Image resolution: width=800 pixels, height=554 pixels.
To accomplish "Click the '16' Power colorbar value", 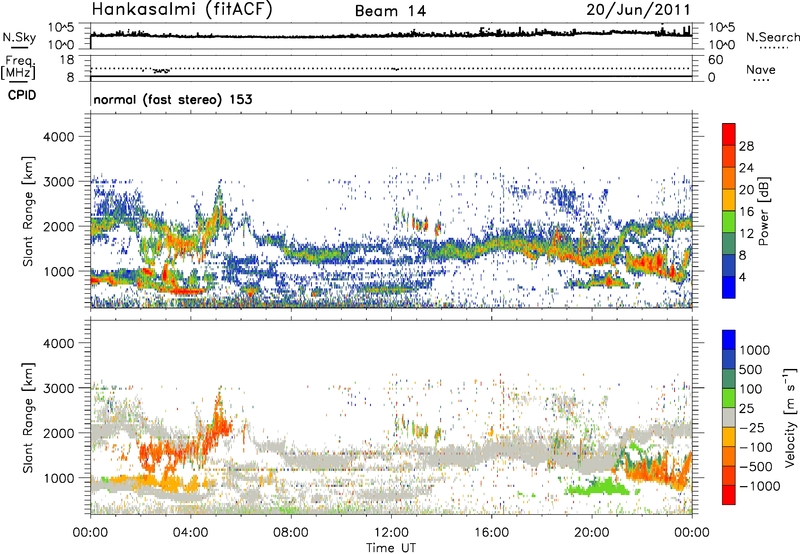I will coord(746,212).
